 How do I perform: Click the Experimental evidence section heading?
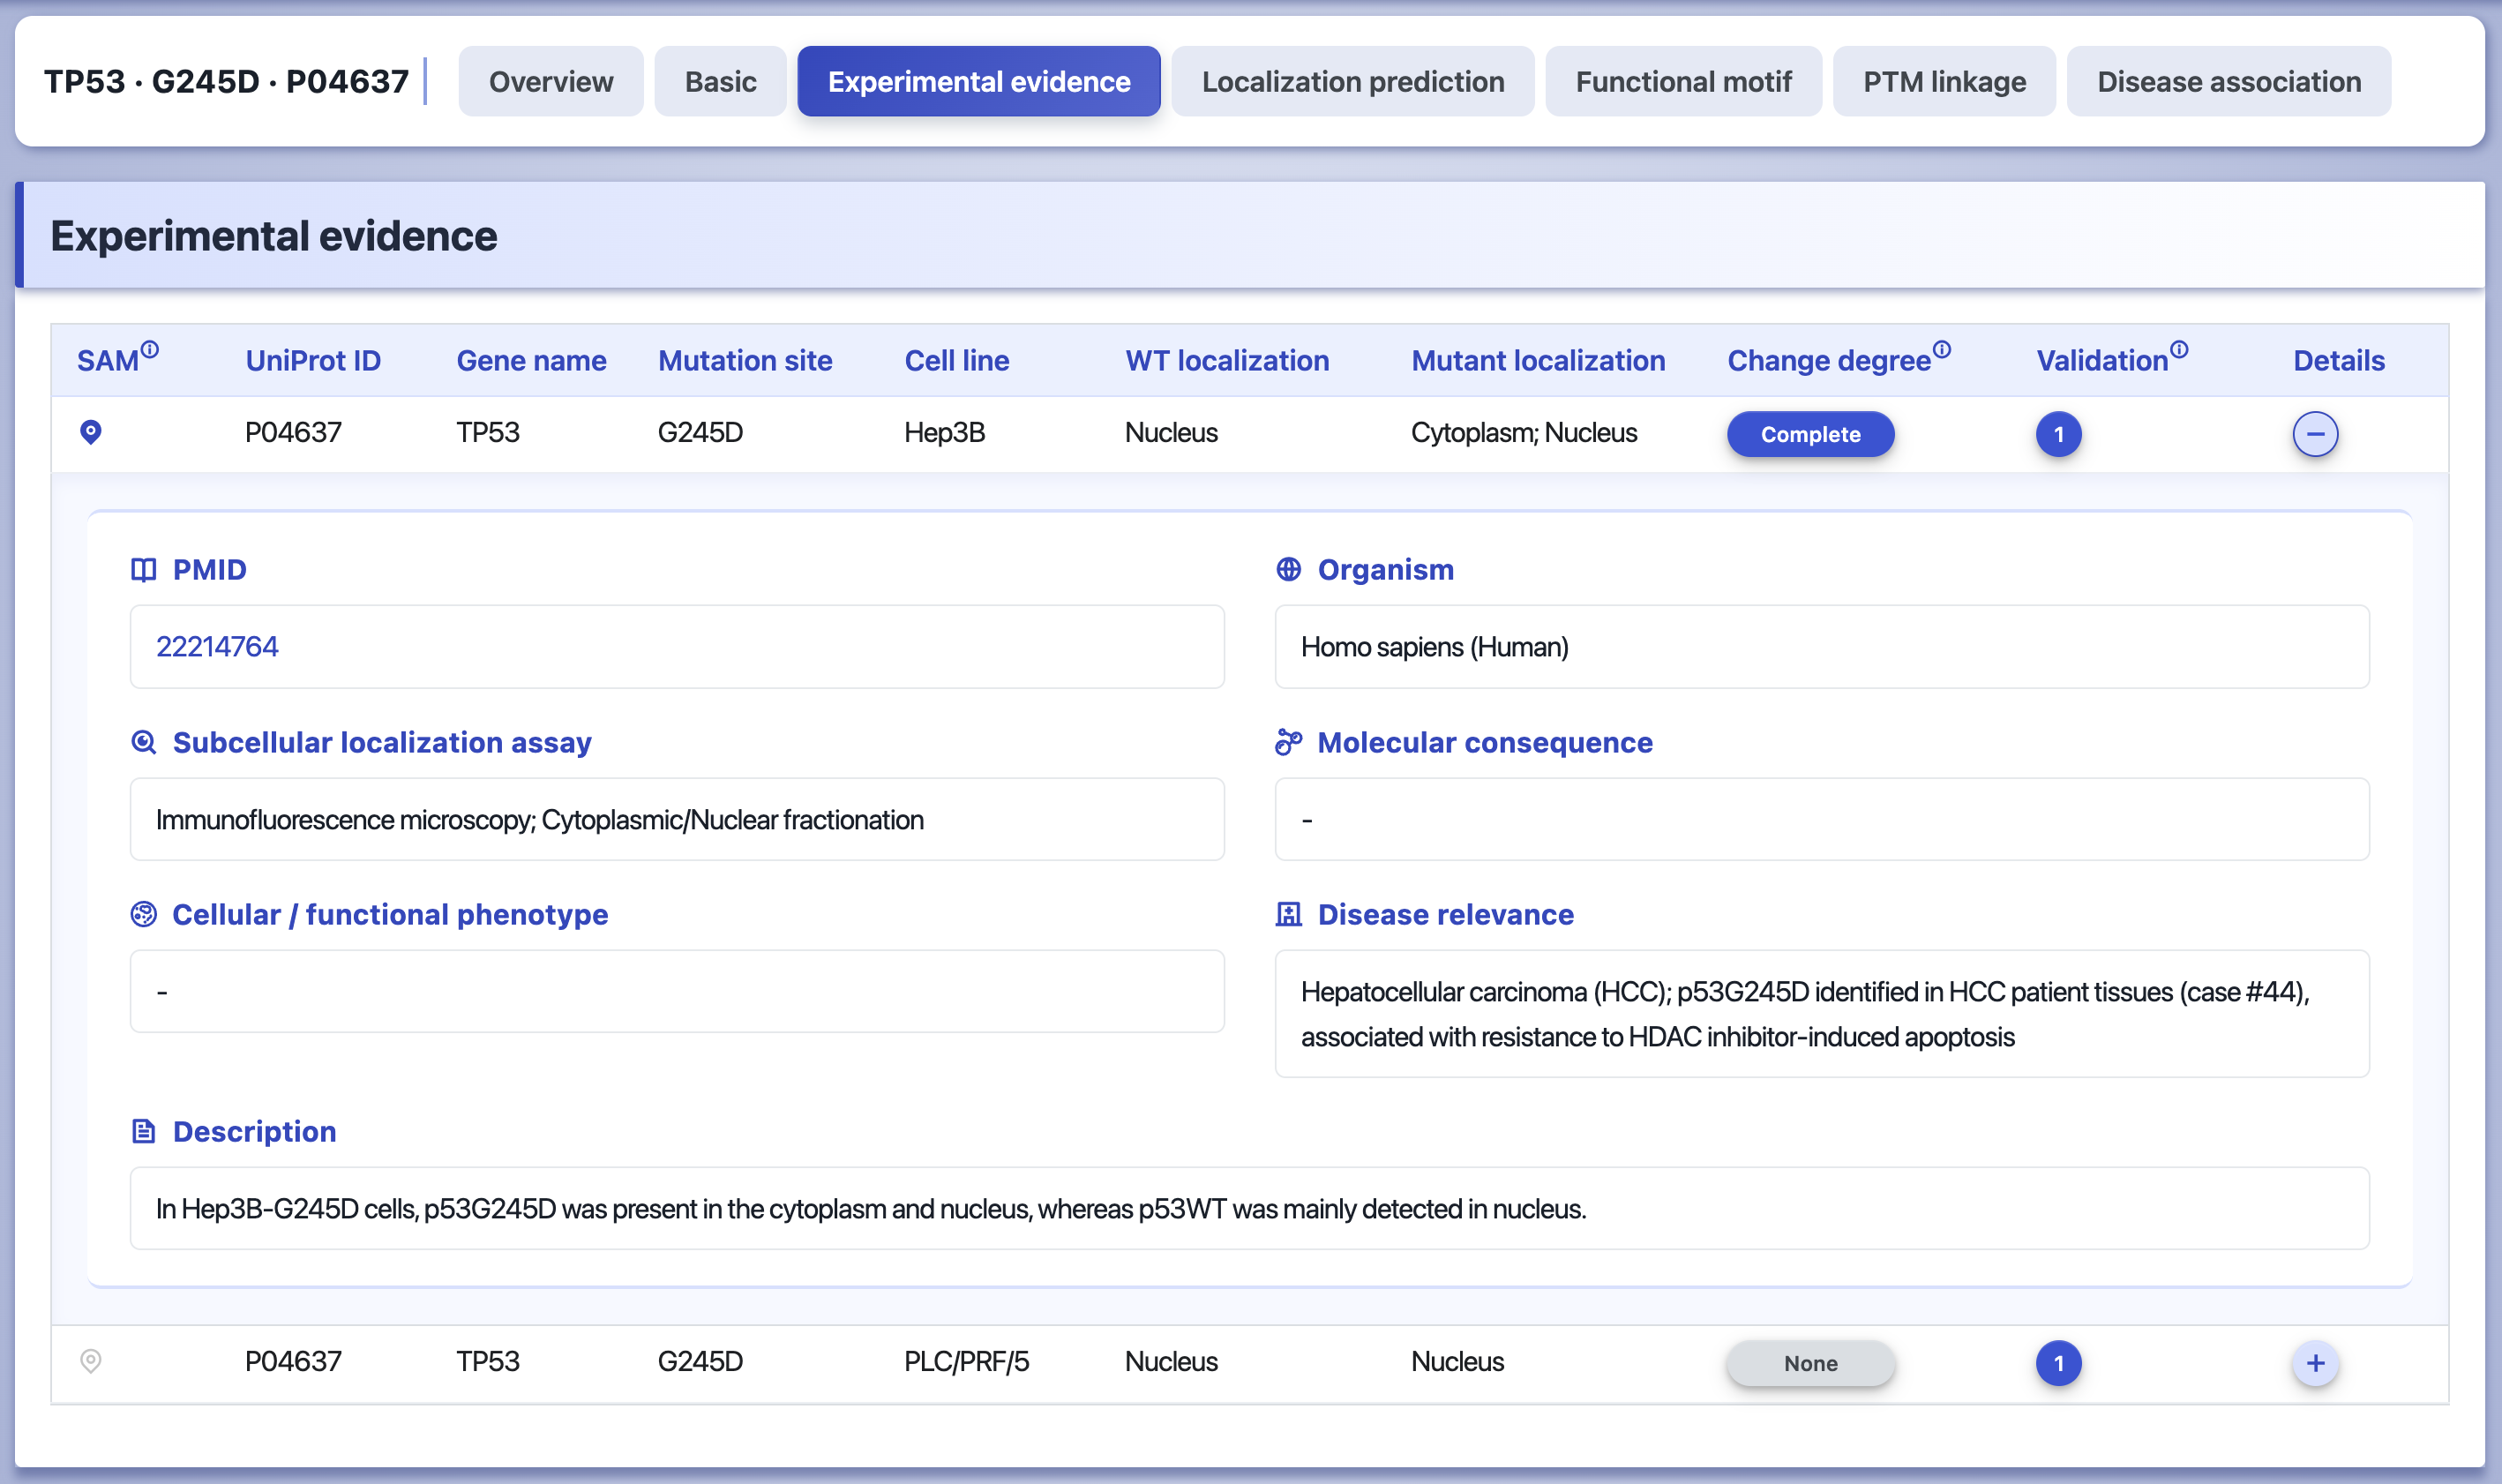click(x=274, y=236)
